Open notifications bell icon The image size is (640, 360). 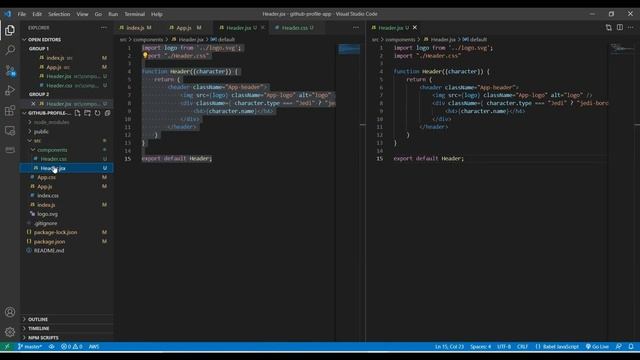click(x=631, y=347)
